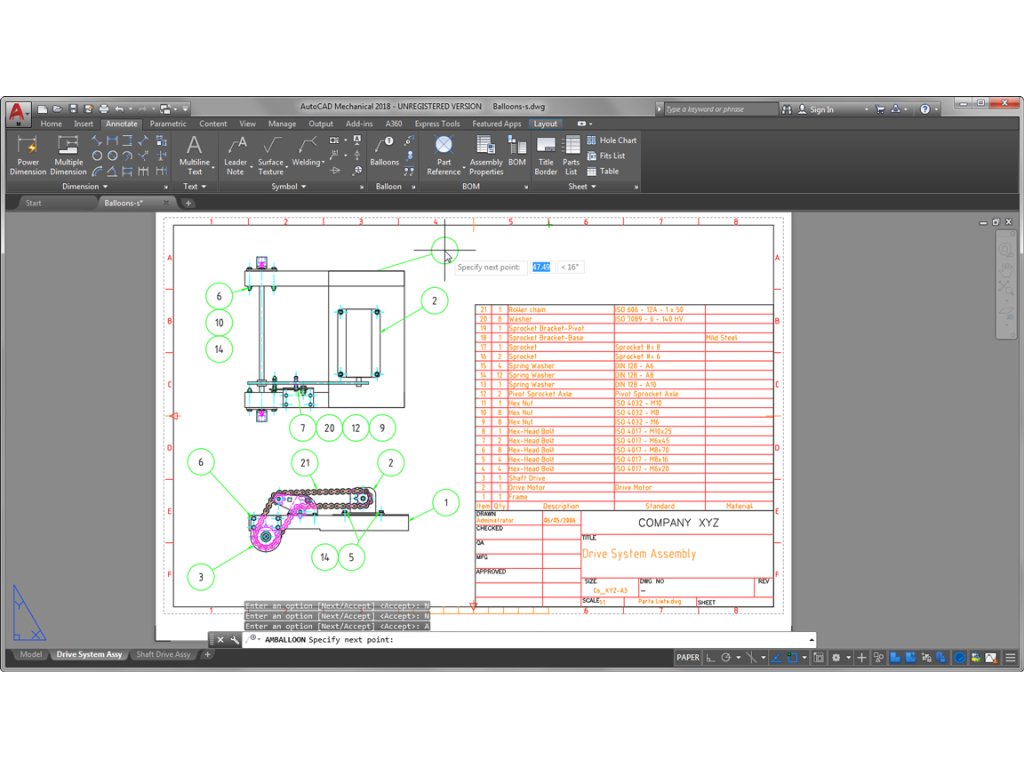Open the Balloon panel dialog launcher arrow
Image resolution: width=1024 pixels, height=768 pixels.
[413, 187]
